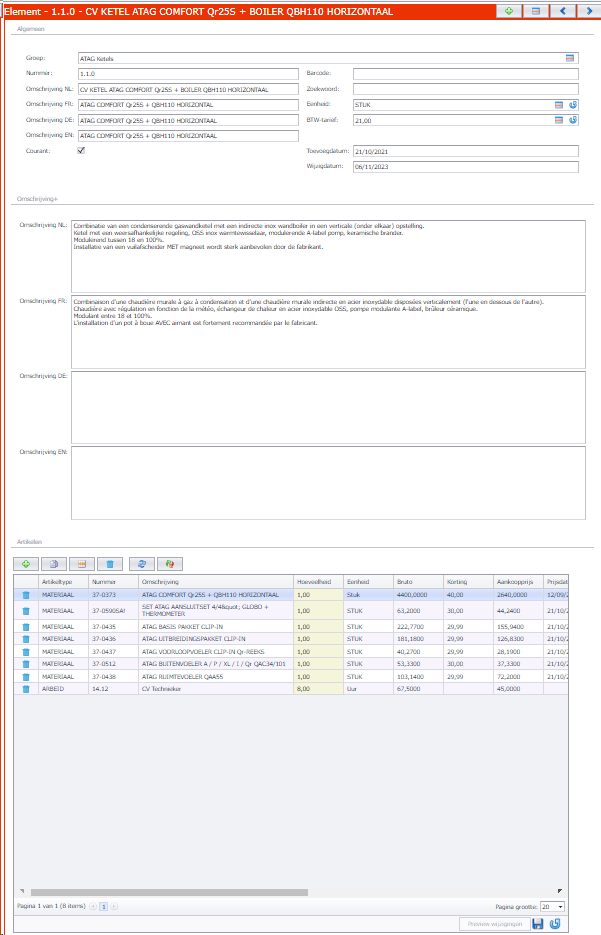The width and height of the screenshot is (601, 935).
Task: Delete row 37-0512 with its trash icon
Action: click(26, 664)
